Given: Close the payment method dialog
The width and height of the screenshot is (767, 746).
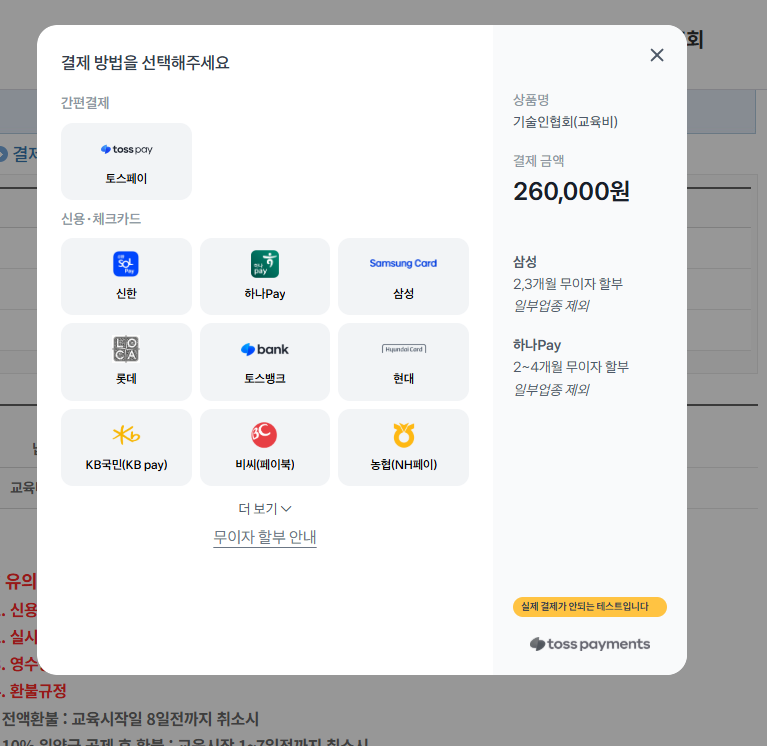Looking at the screenshot, I should 657,55.
